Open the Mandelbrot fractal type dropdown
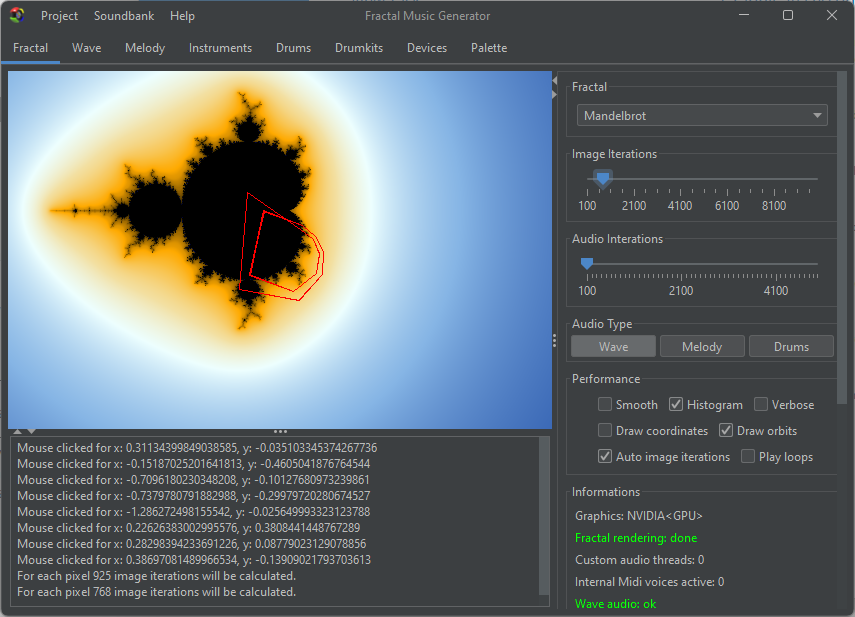The image size is (855, 617). (702, 116)
